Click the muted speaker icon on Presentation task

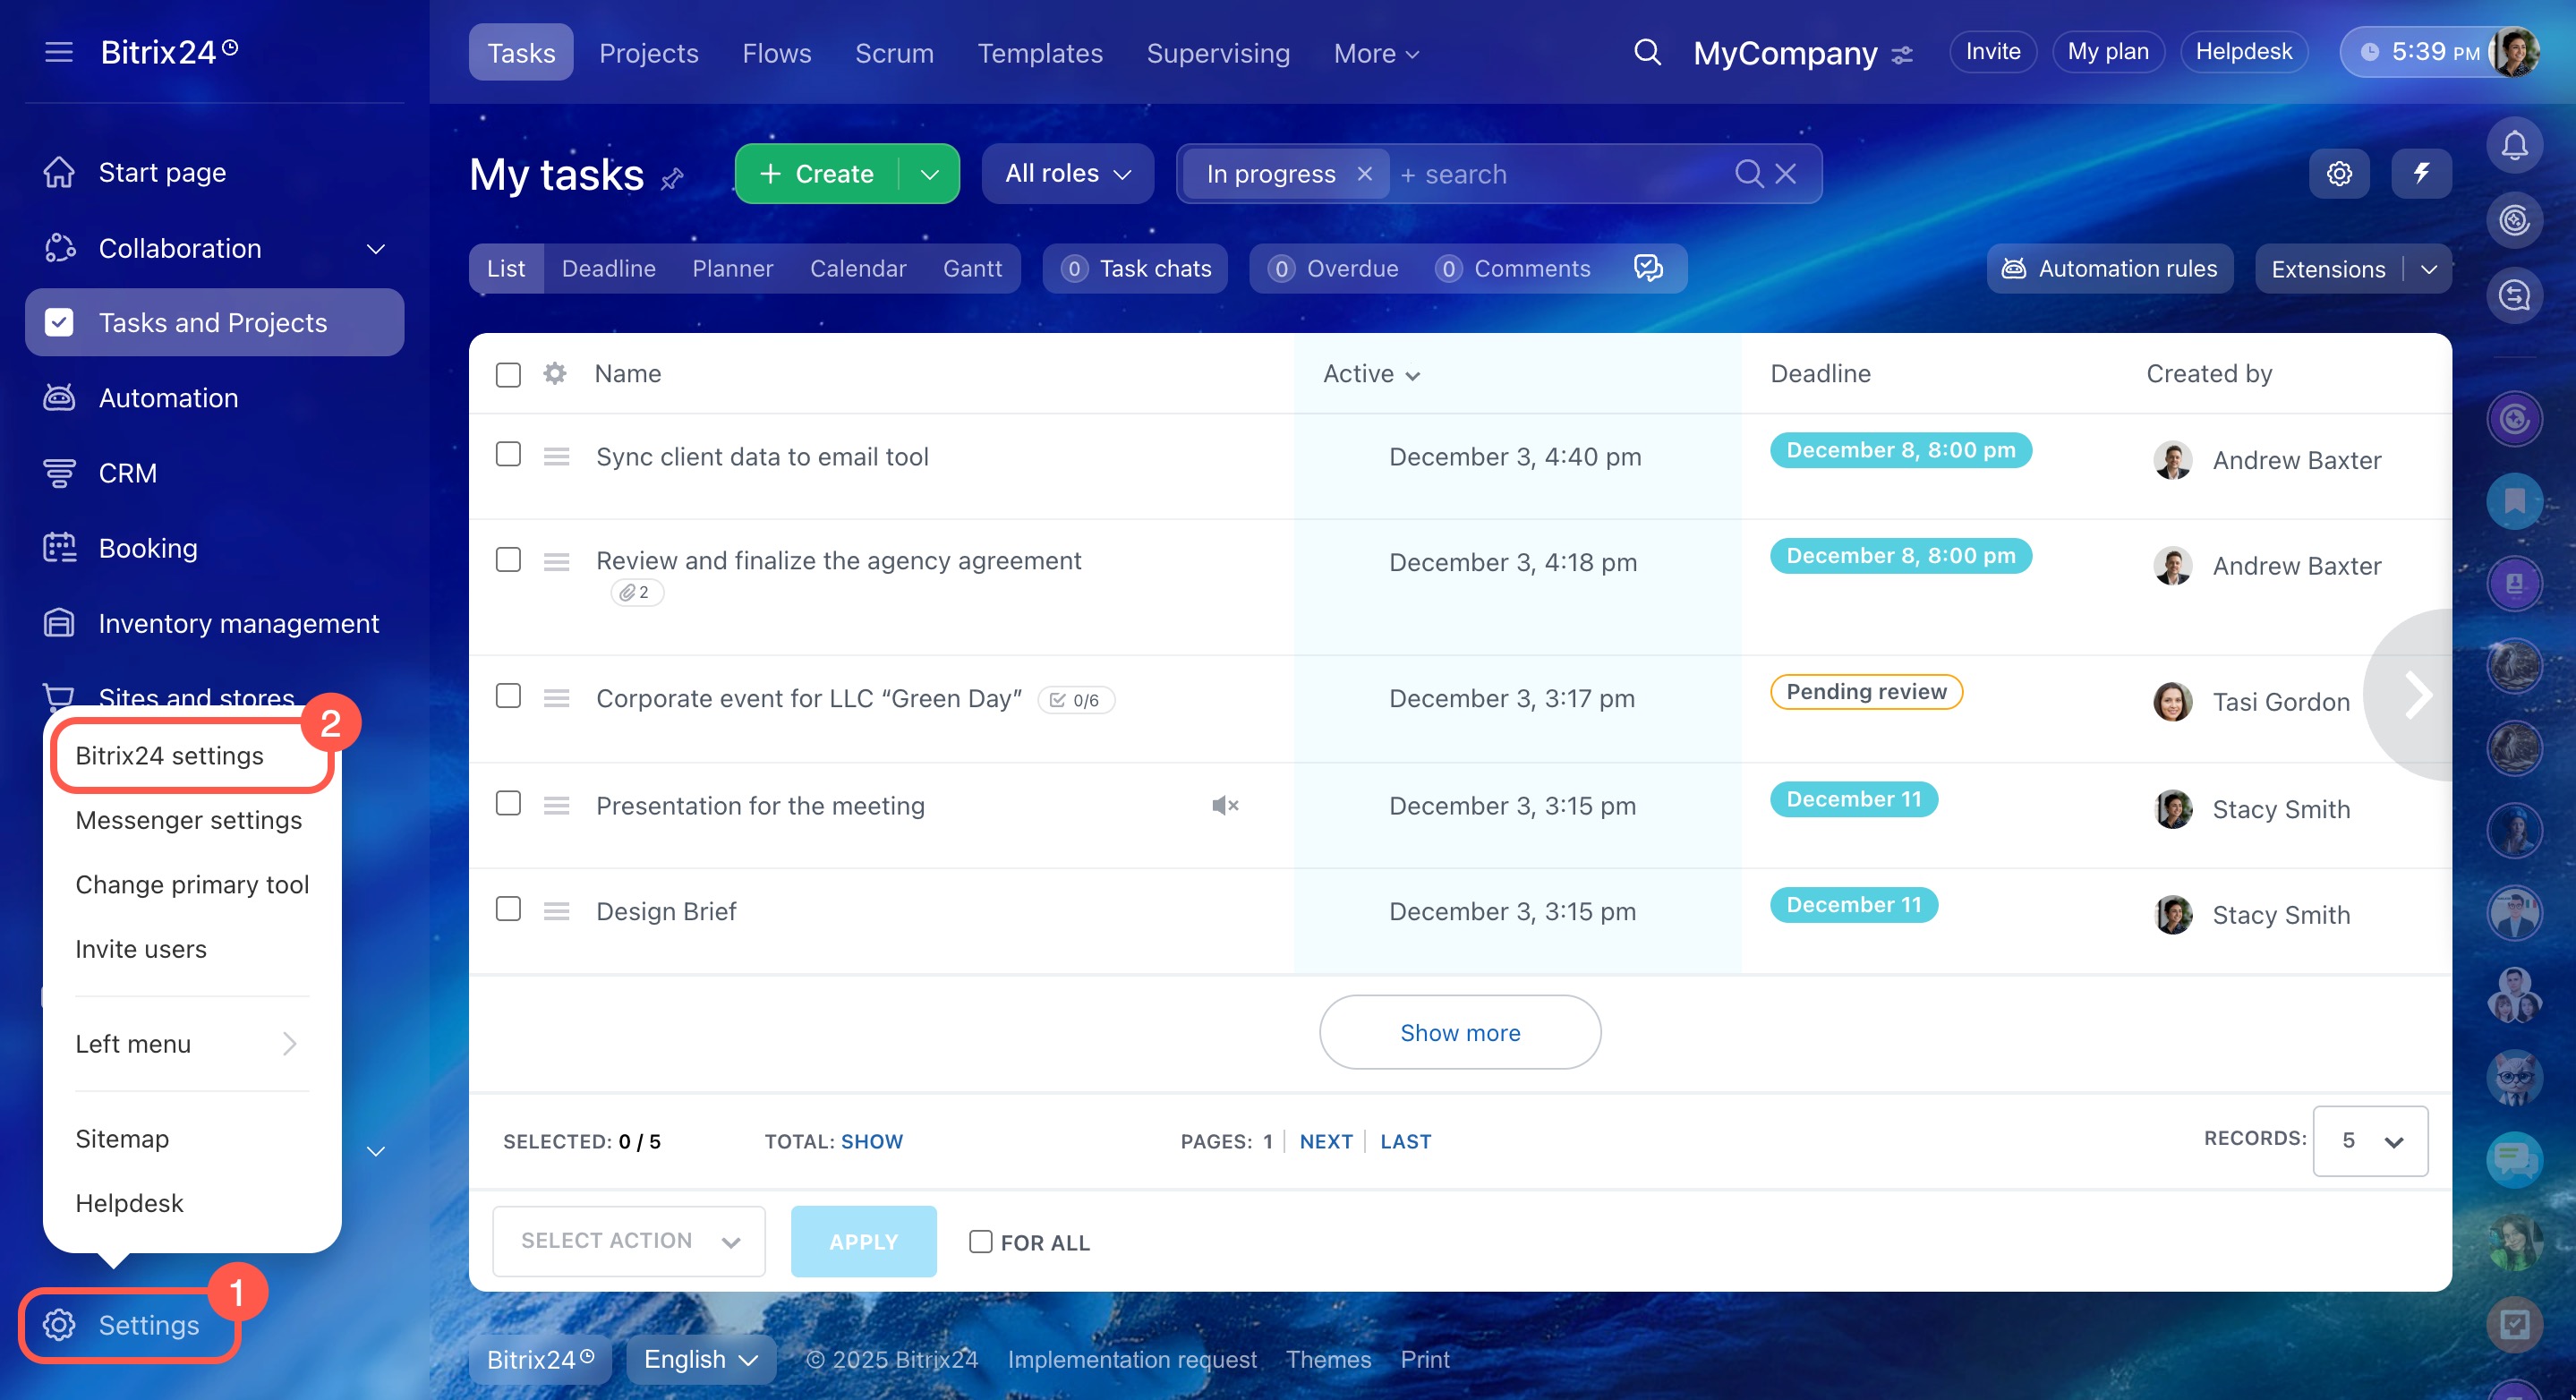click(1224, 805)
